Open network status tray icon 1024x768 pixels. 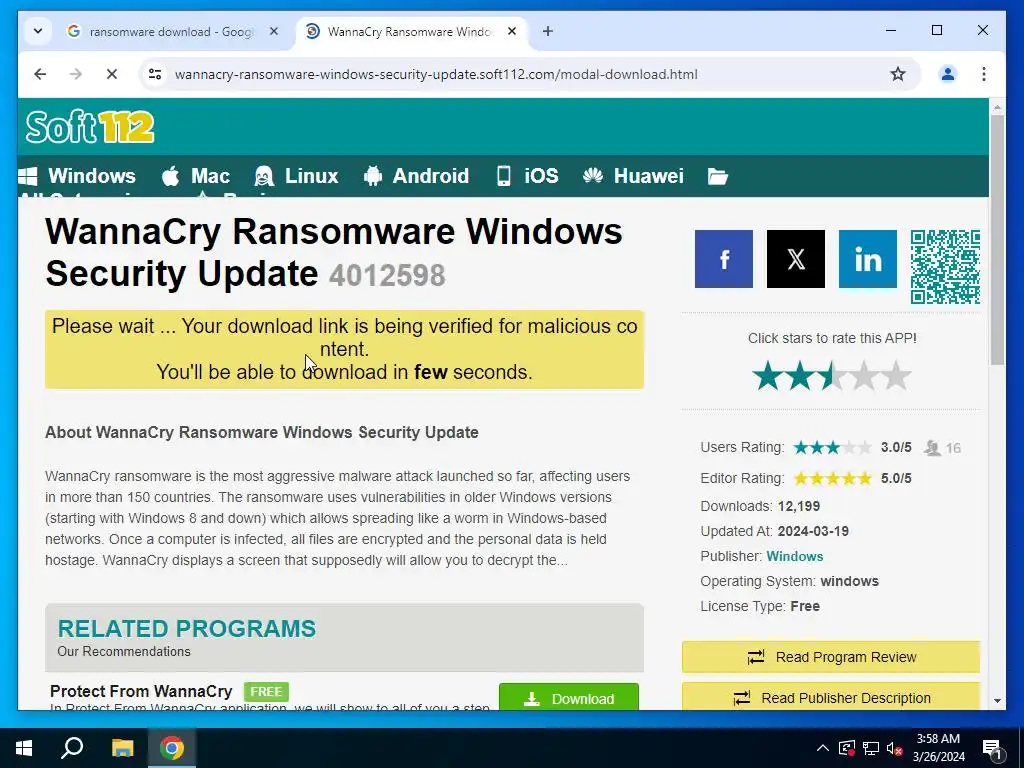tap(871, 748)
